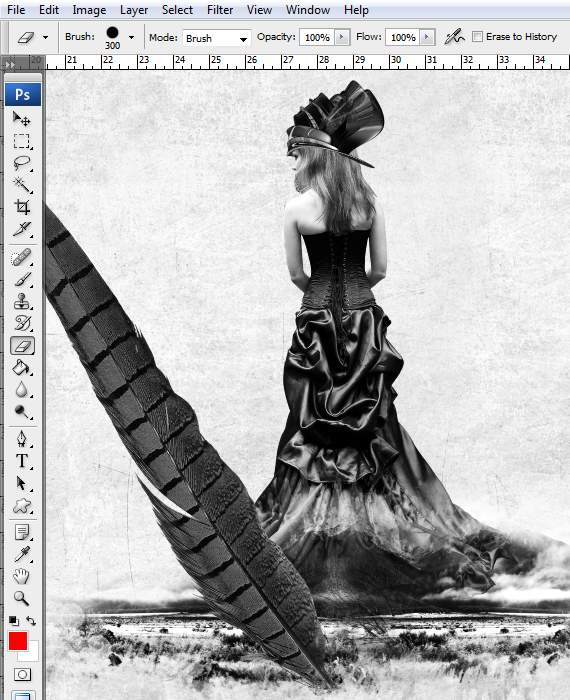Viewport: 570px width, 700px height.
Task: Open the Flow slider arrow
Action: [427, 37]
